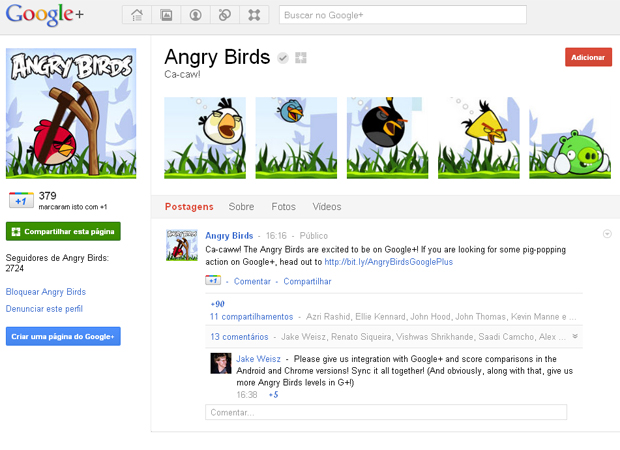The image size is (620, 450).
Task: Click the verified badge beside Angry Birds
Action: point(284,59)
